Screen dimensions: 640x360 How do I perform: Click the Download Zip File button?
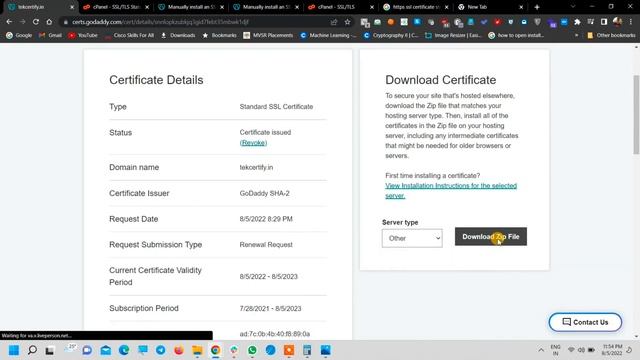[491, 236]
